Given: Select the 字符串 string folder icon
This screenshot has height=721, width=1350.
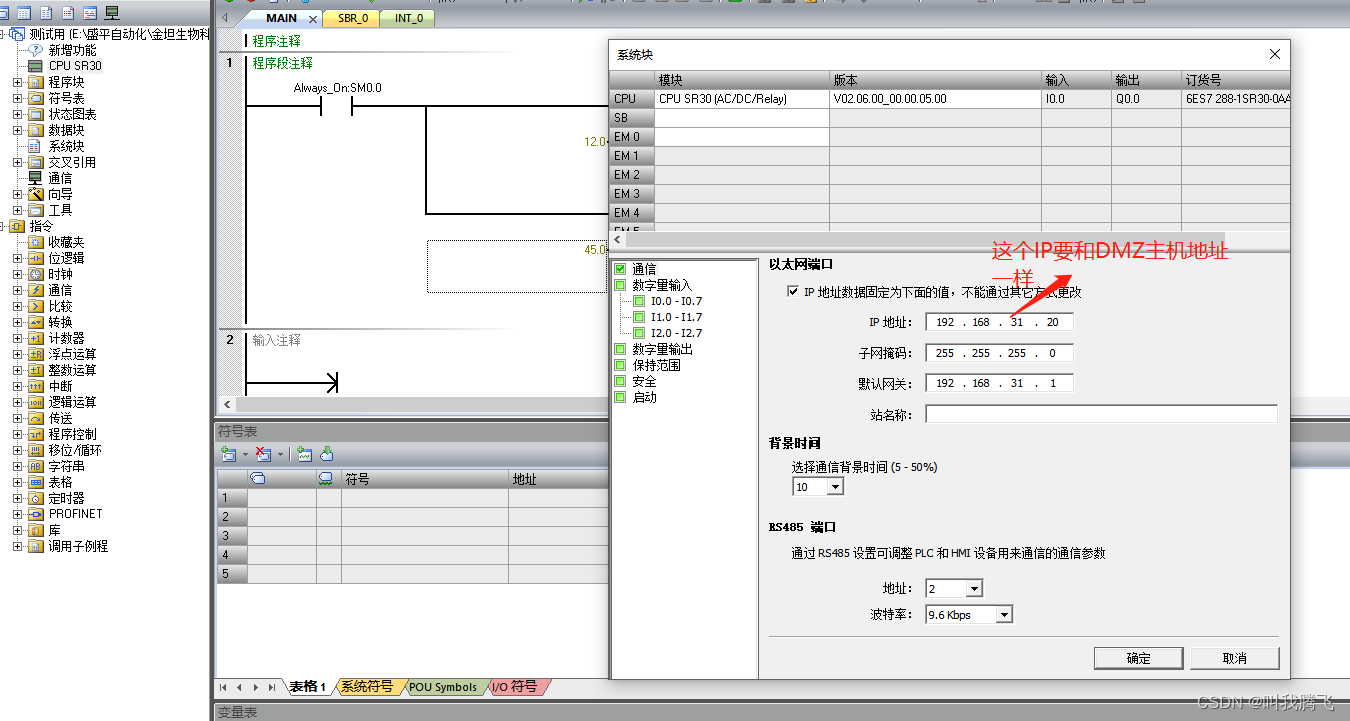Looking at the screenshot, I should click(36, 466).
